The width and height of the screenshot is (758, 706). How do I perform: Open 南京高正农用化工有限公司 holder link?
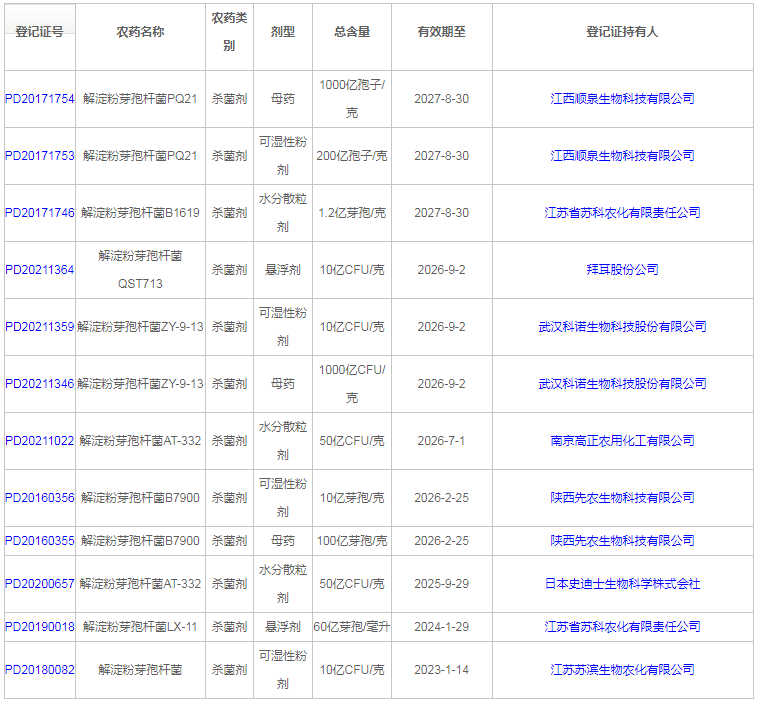point(622,441)
